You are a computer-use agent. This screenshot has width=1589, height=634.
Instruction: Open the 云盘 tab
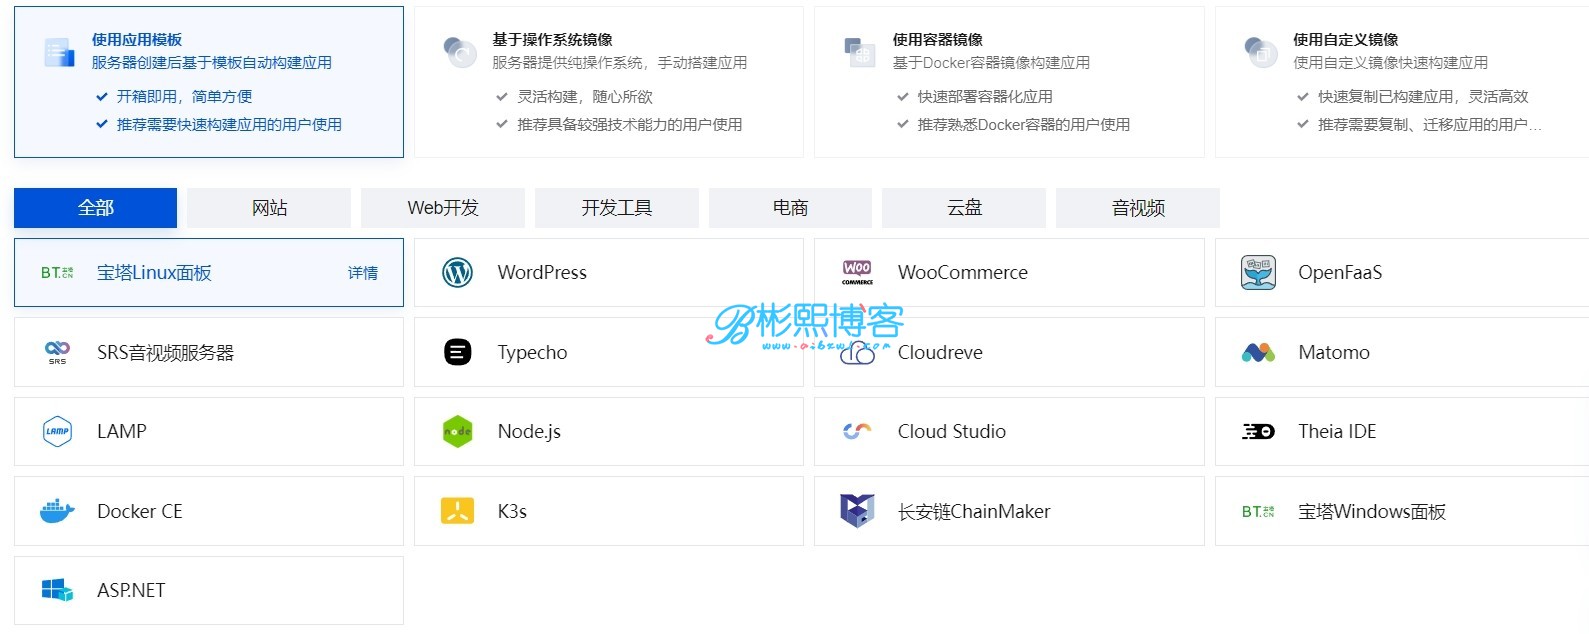coord(964,208)
